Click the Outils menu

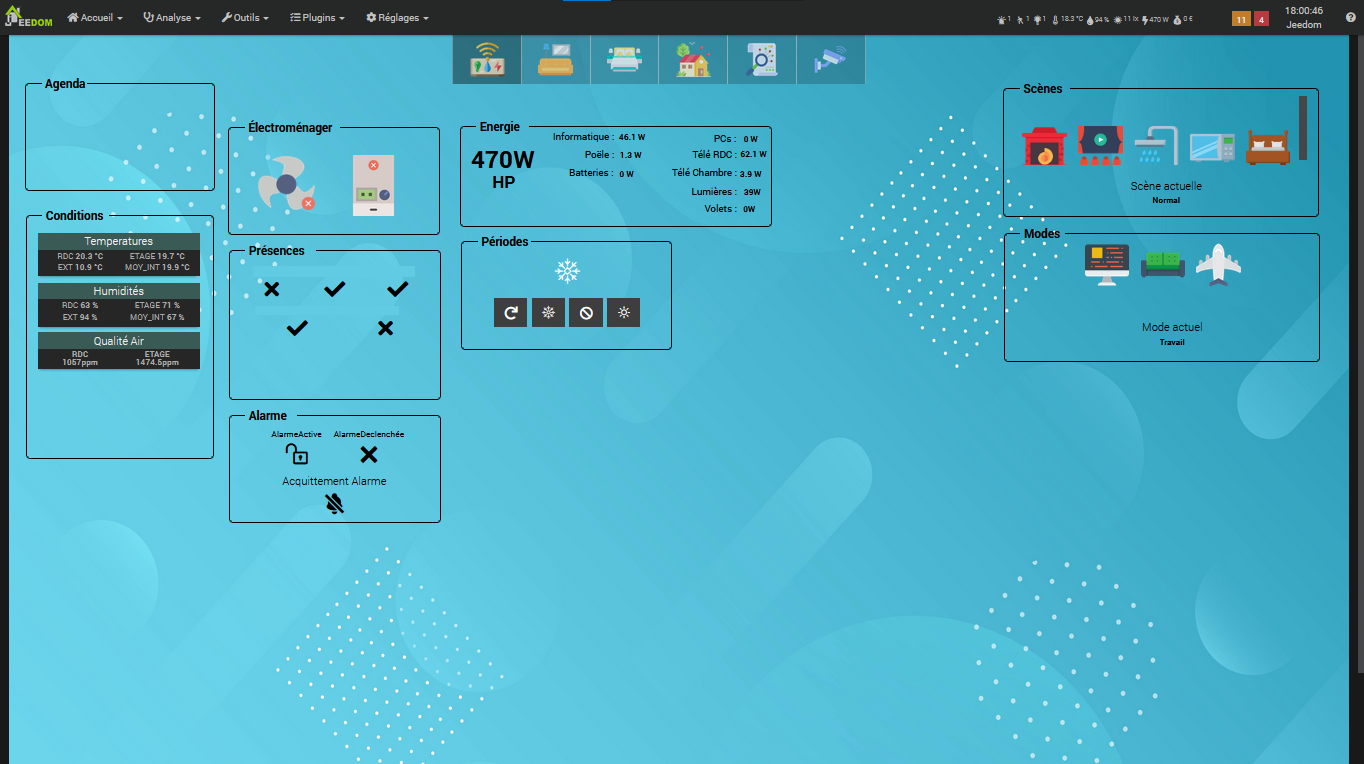pyautogui.click(x=244, y=18)
